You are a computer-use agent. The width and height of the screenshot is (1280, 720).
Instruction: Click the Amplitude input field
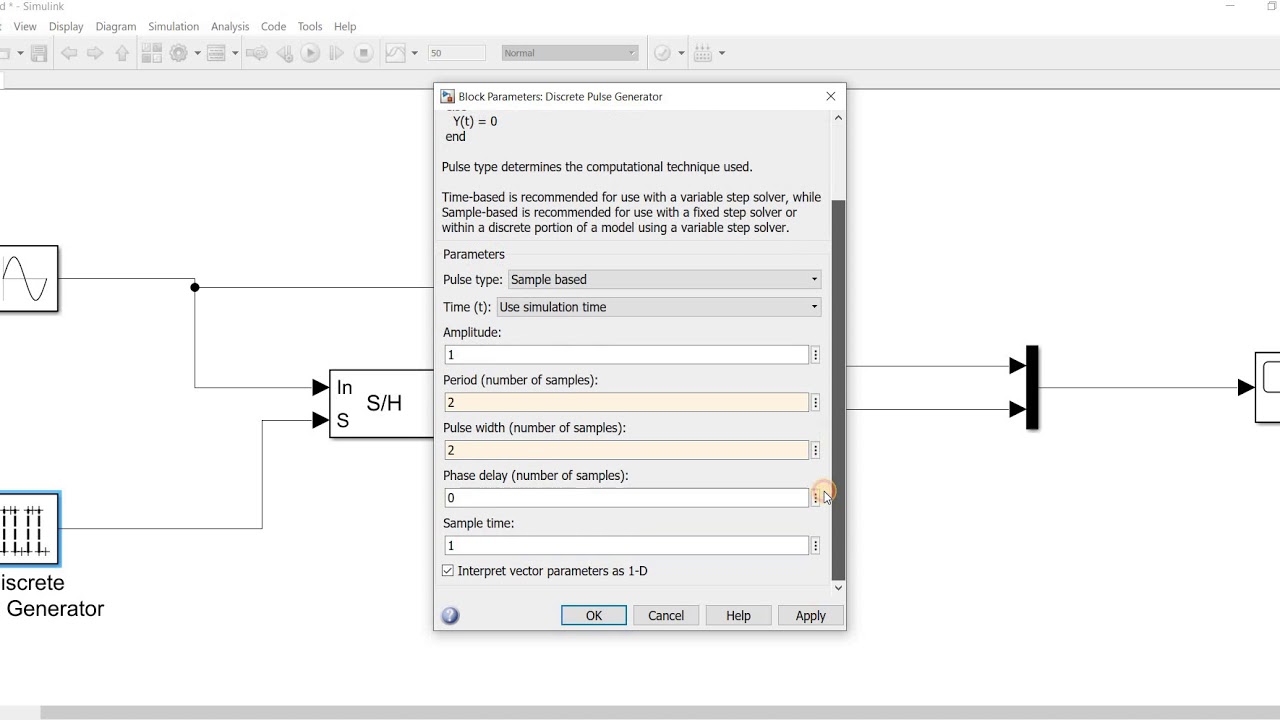[626, 355]
